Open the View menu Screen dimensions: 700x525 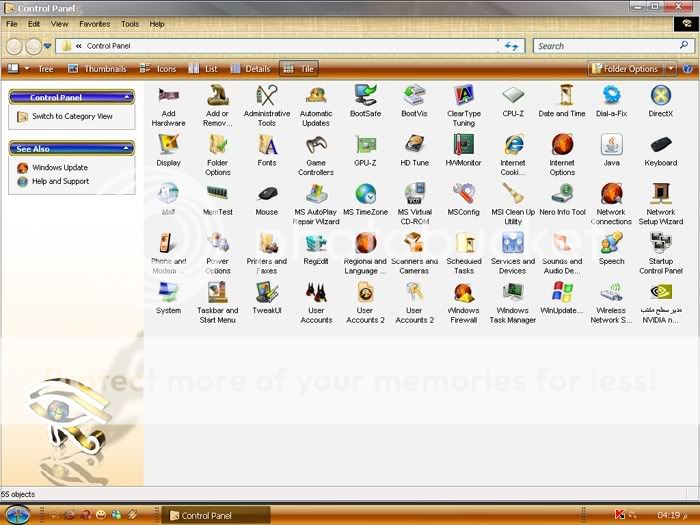pos(59,24)
